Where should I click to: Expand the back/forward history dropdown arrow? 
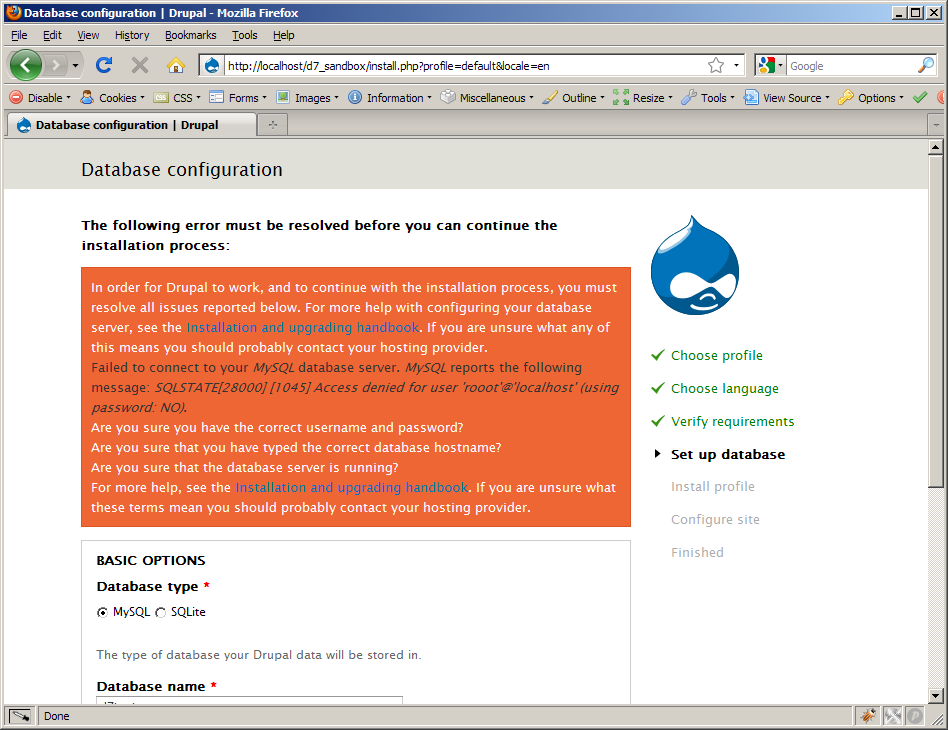coord(75,65)
